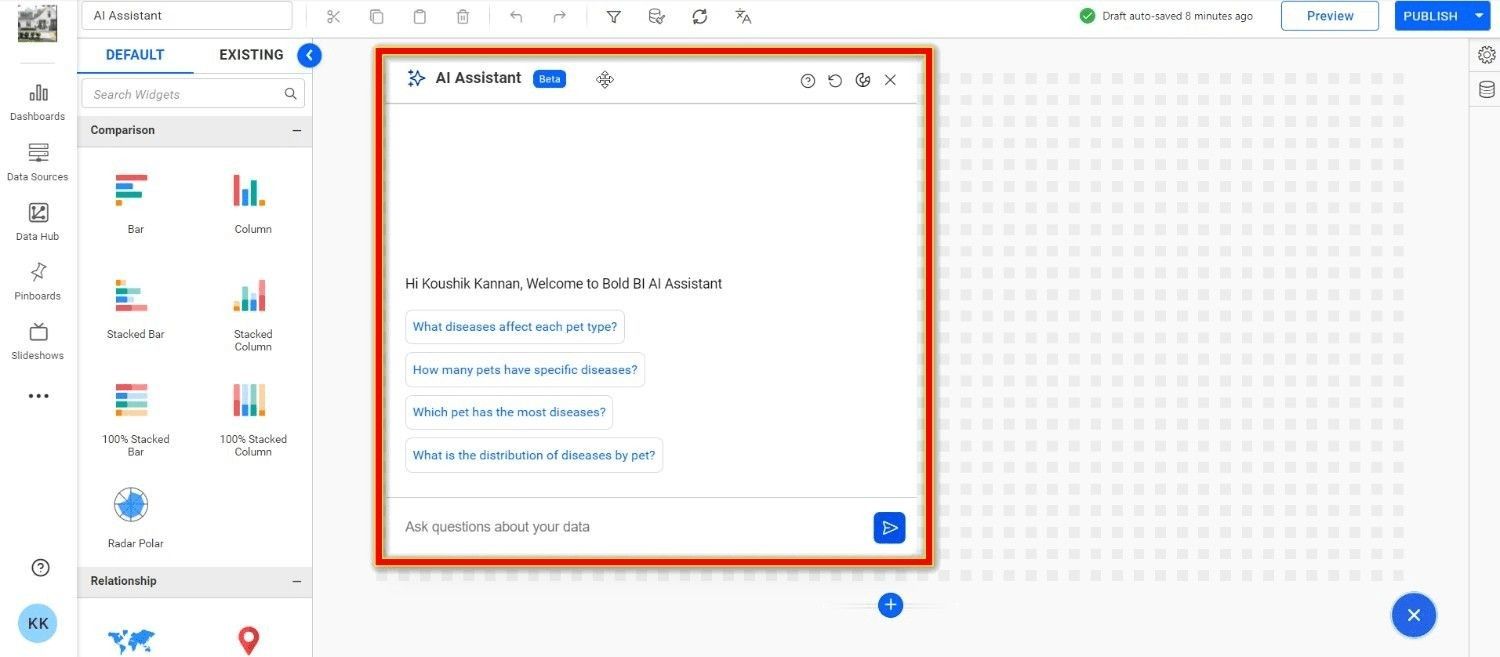This screenshot has height=657, width=1500.
Task: Click the blue plus add button below the canvas
Action: [x=890, y=605]
